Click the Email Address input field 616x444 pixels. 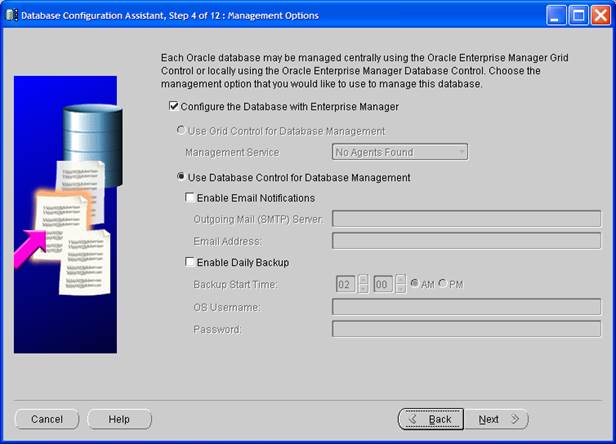[466, 241]
